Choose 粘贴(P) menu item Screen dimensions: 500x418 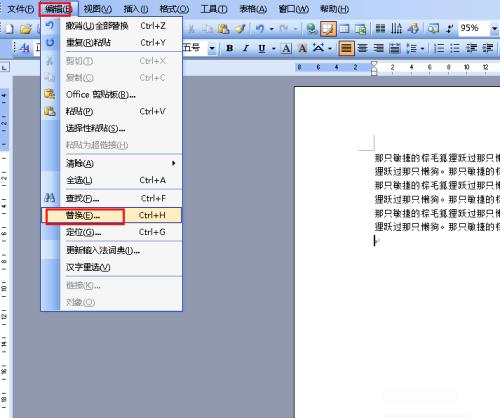[x=112, y=111]
